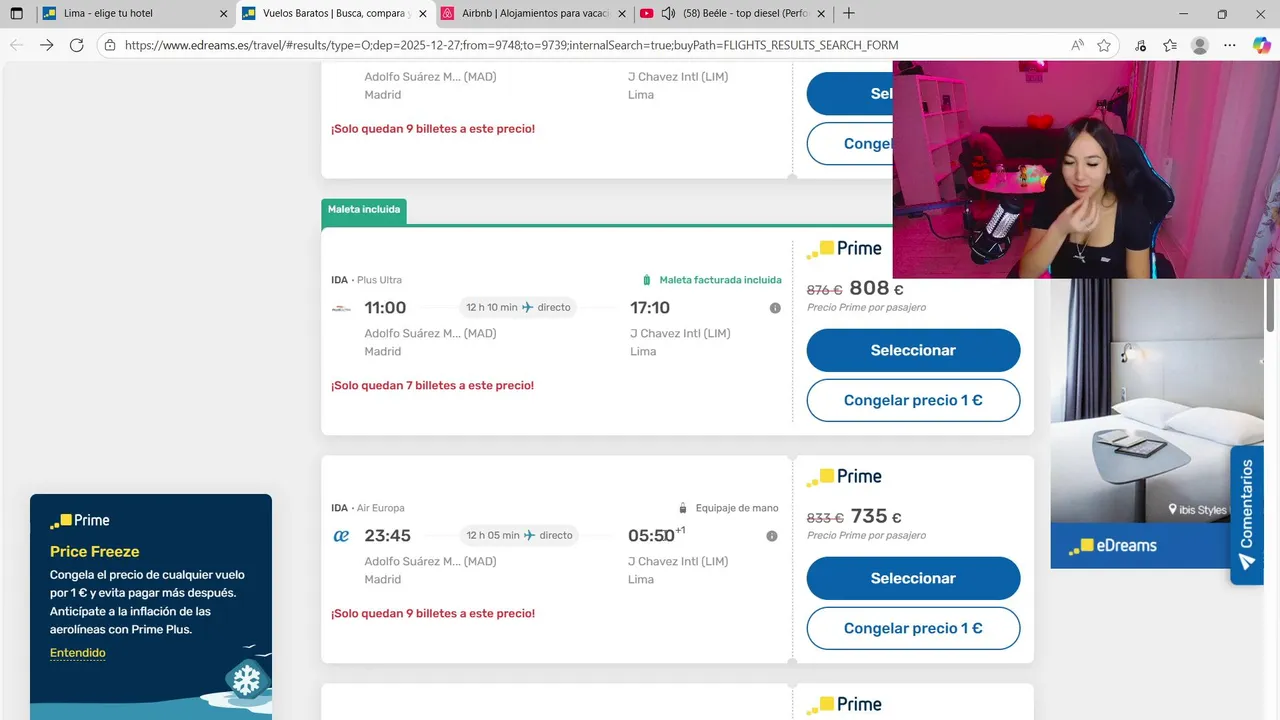Open the Comentarios feedback side tab

(1246, 515)
